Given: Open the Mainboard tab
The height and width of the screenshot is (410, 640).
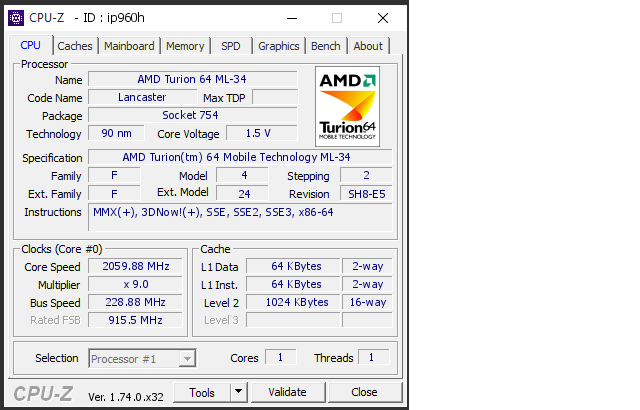Looking at the screenshot, I should [129, 46].
